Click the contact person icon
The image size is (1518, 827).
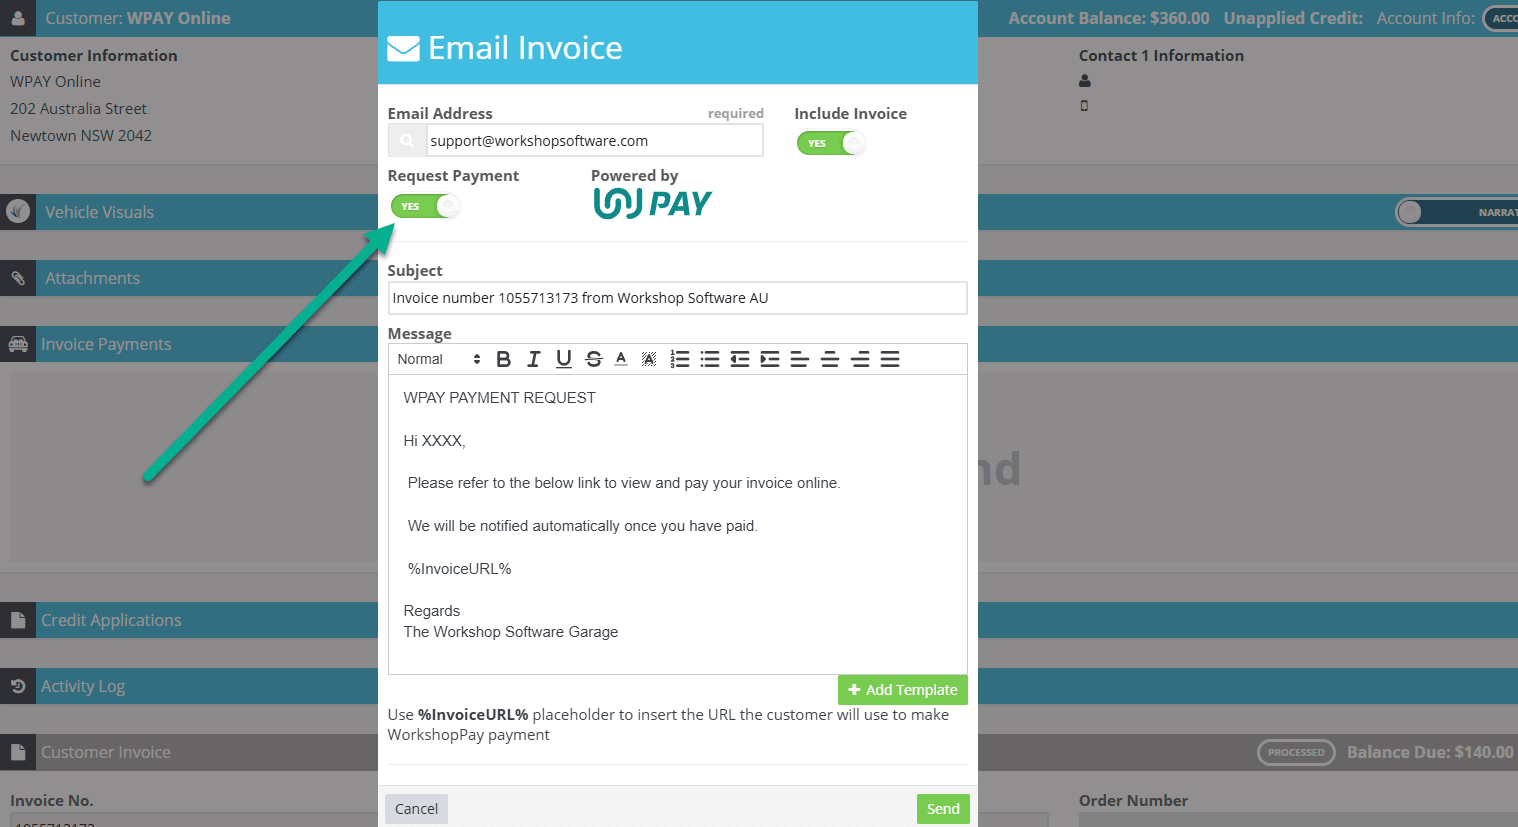[1085, 81]
